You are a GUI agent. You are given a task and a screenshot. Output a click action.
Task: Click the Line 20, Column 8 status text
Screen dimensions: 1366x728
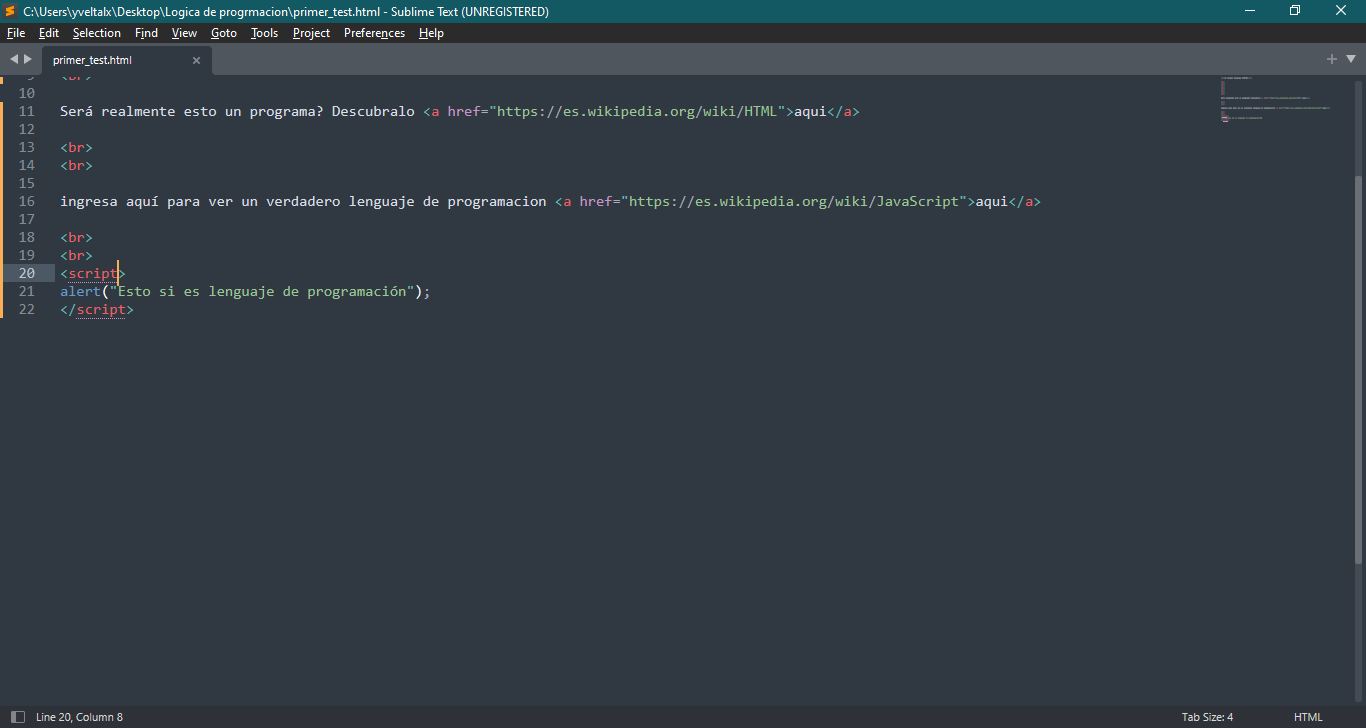click(79, 717)
